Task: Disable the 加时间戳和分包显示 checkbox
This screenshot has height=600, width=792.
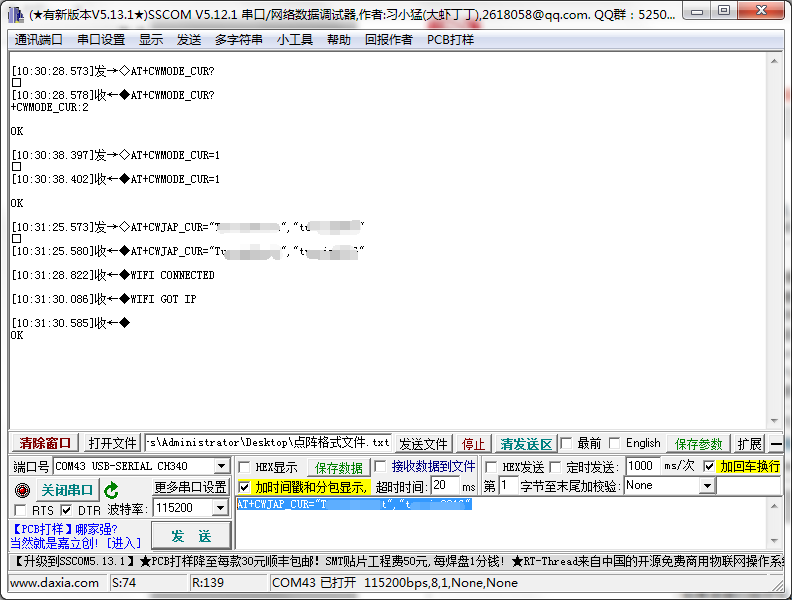Action: coord(244,487)
